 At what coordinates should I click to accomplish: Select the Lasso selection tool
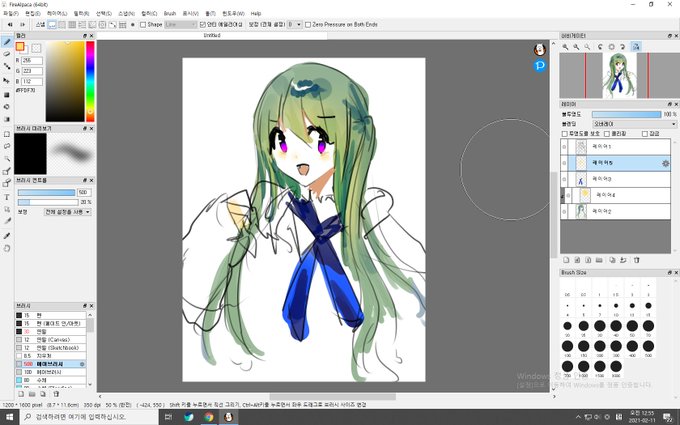[7, 146]
